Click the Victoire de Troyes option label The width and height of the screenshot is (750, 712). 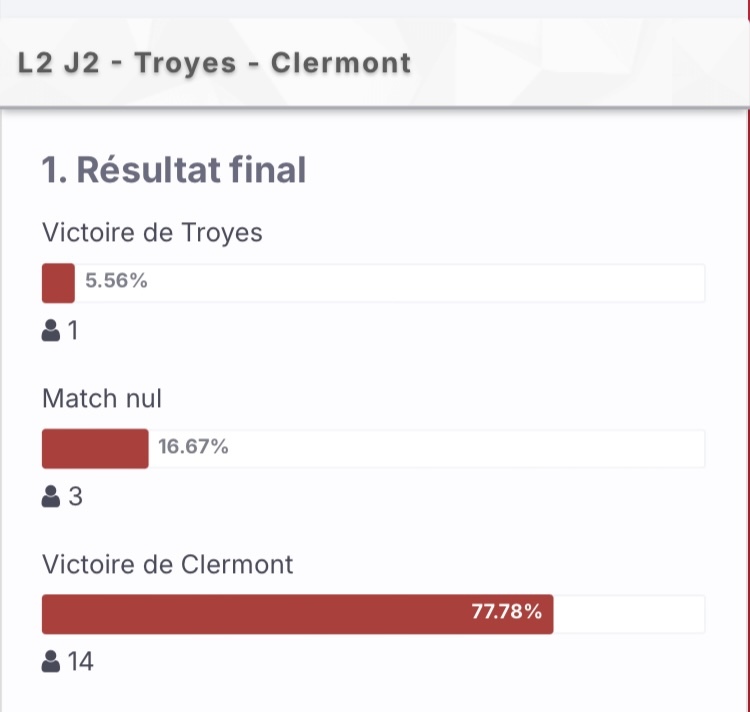pos(152,233)
